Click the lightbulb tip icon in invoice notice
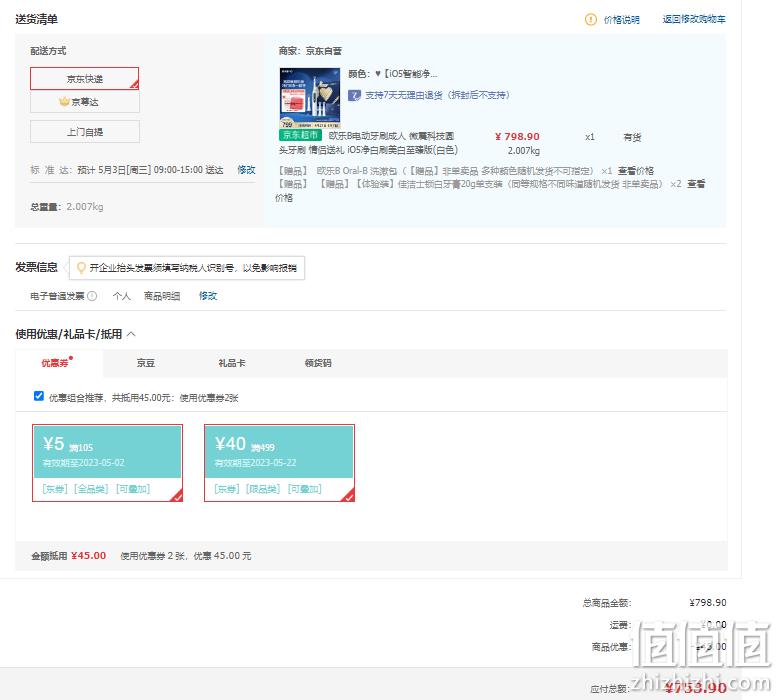Image resolution: width=780 pixels, height=700 pixels. click(81, 268)
